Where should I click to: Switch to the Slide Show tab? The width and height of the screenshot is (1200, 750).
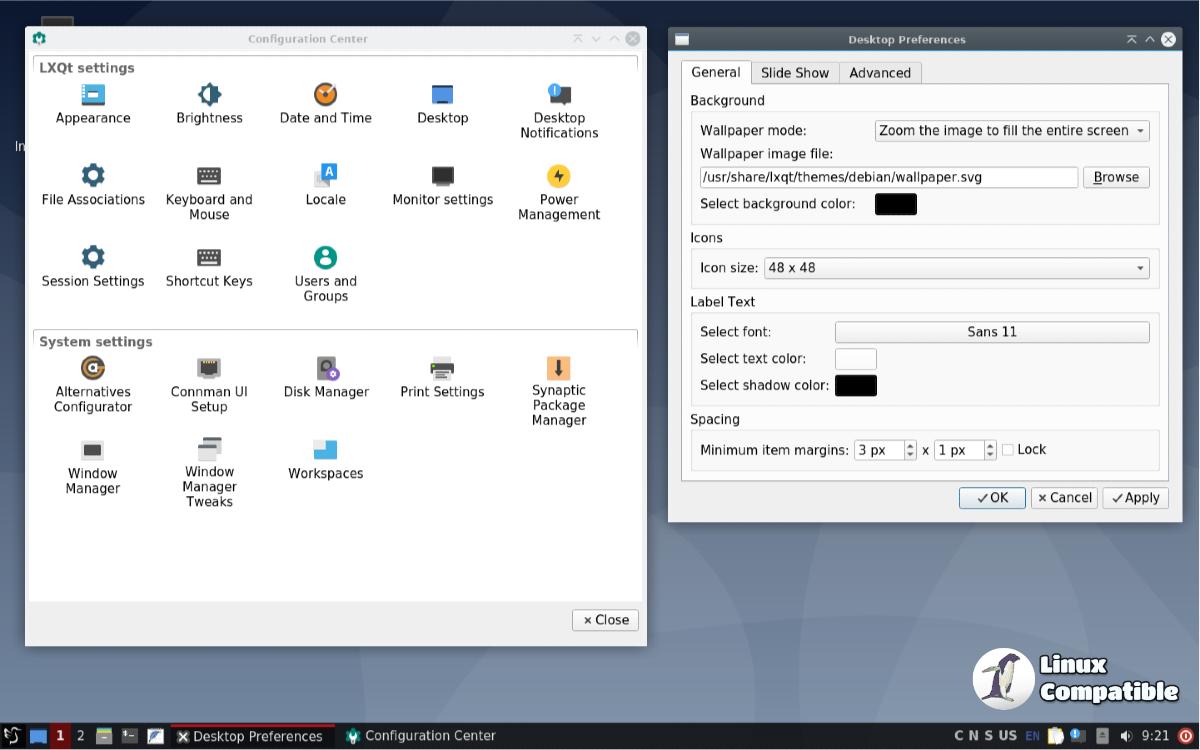(794, 73)
